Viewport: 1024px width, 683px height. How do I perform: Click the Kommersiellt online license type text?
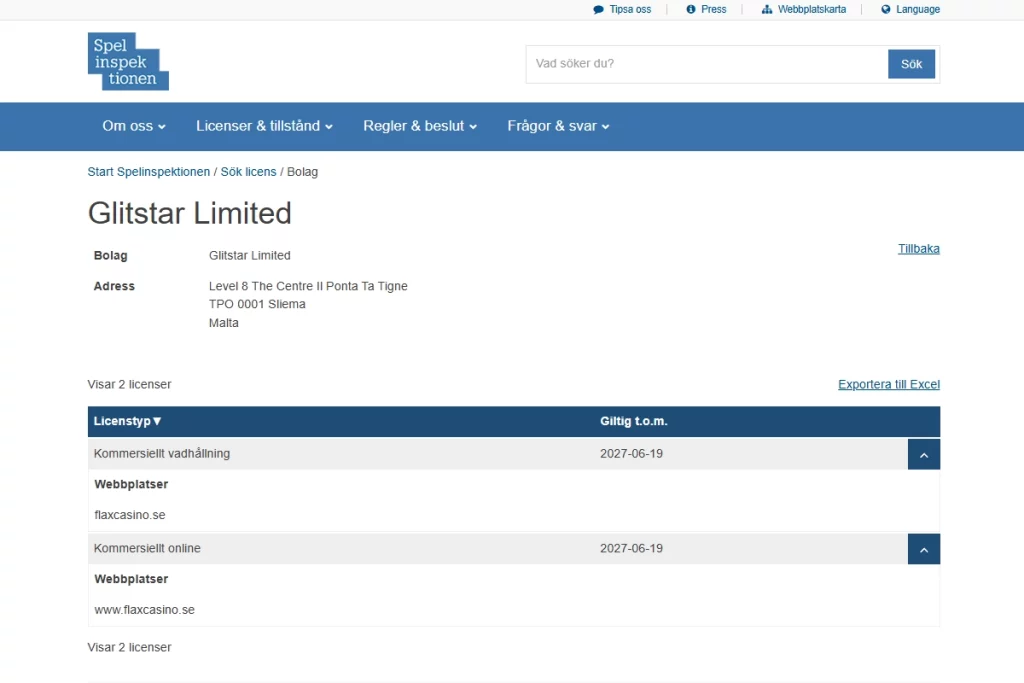pos(147,548)
